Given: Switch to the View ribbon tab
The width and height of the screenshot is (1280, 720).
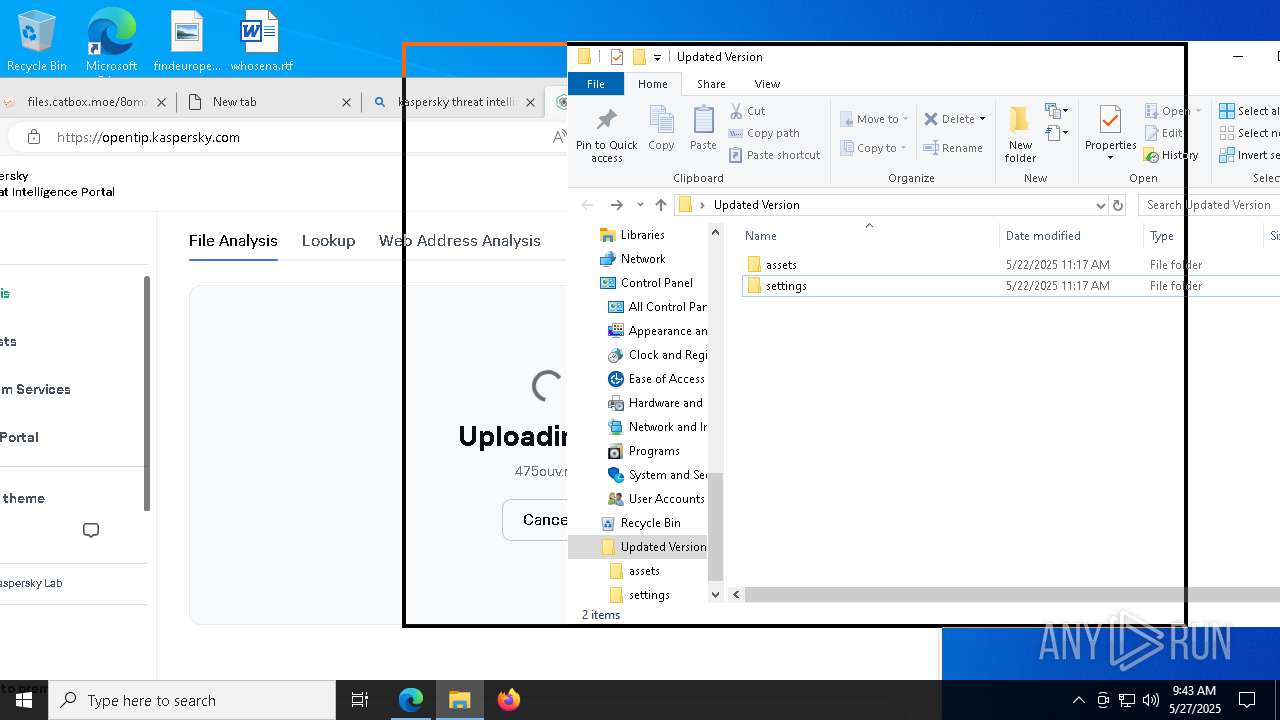Looking at the screenshot, I should click(767, 84).
